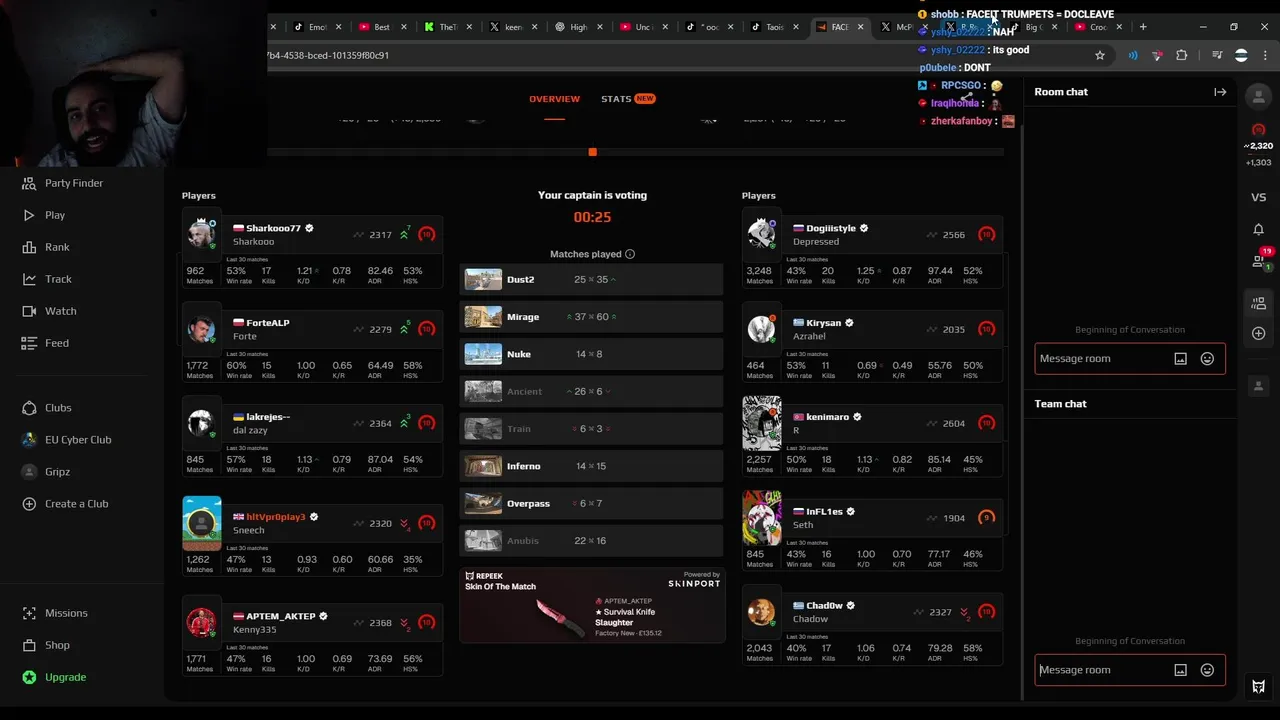
Task: Switch to the OVERVIEW tab
Action: coord(554,99)
